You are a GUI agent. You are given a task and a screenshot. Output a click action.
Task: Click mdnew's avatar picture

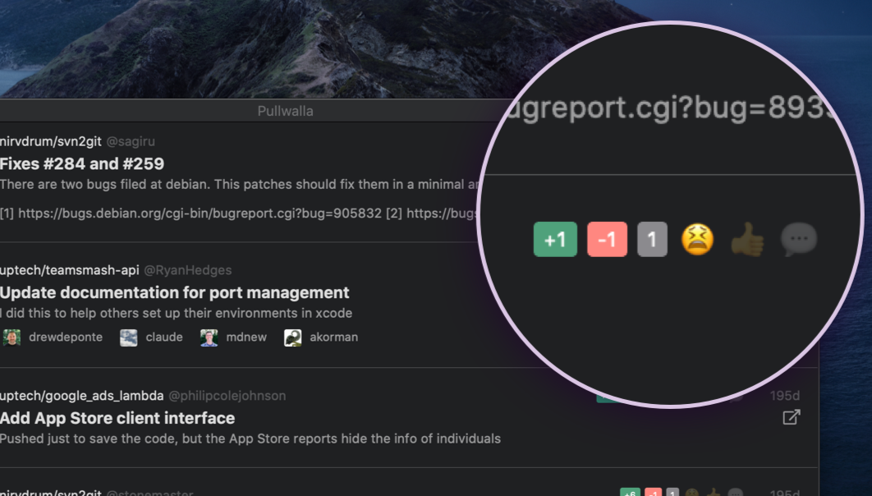(209, 338)
